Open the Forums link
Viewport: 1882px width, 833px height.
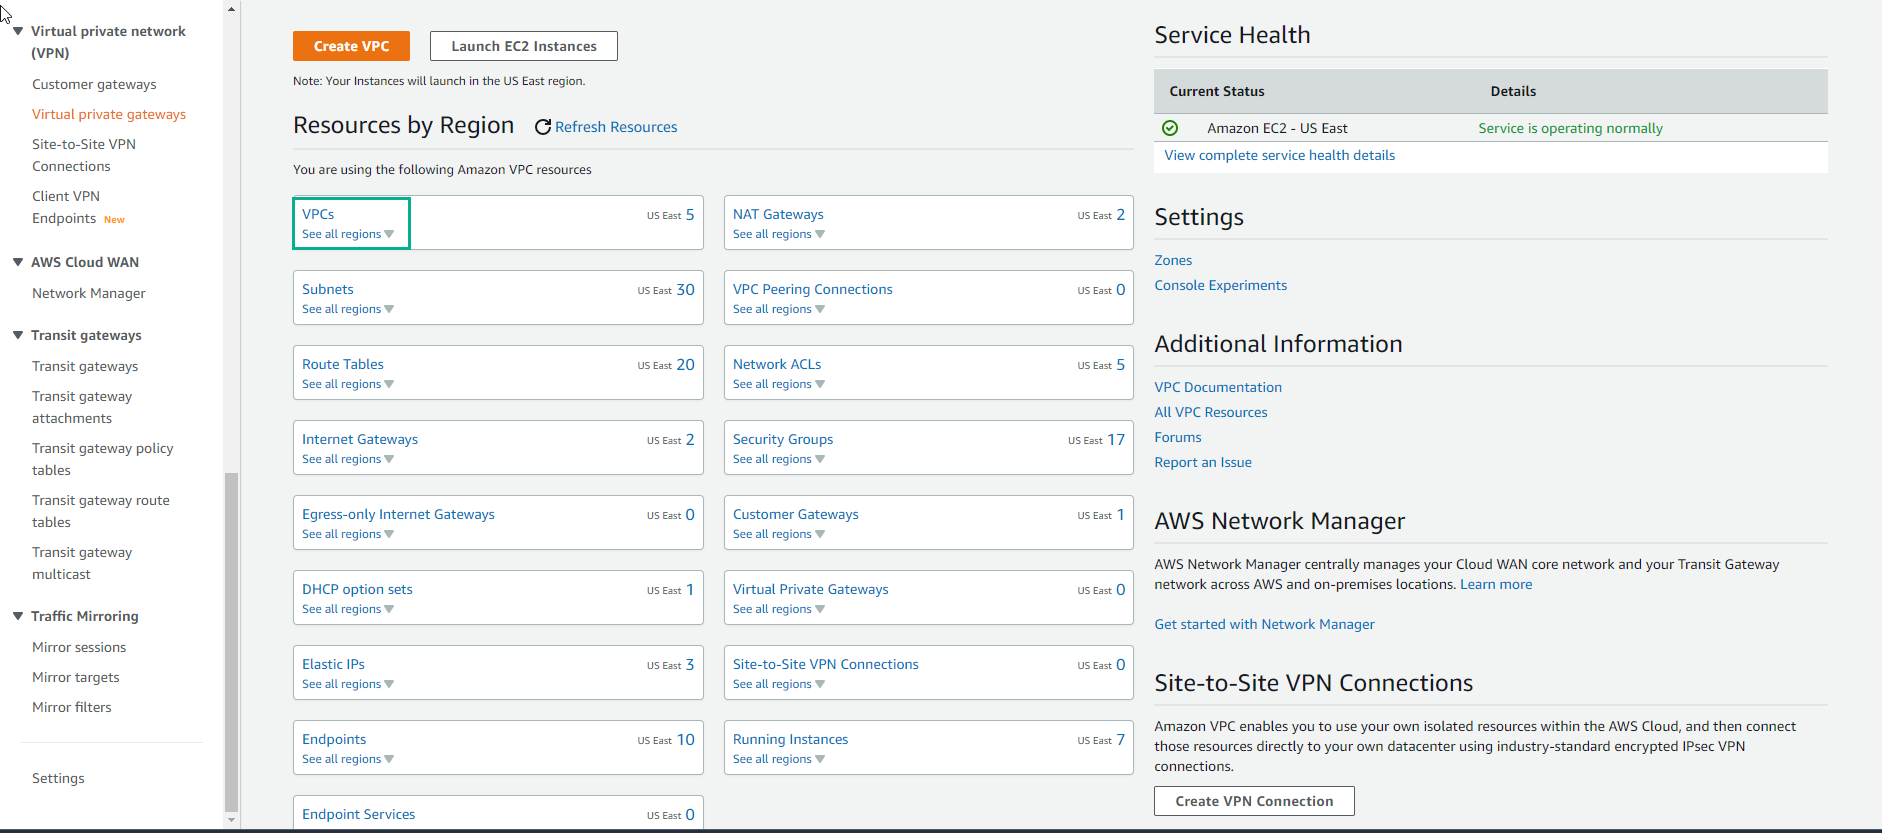tap(1178, 437)
